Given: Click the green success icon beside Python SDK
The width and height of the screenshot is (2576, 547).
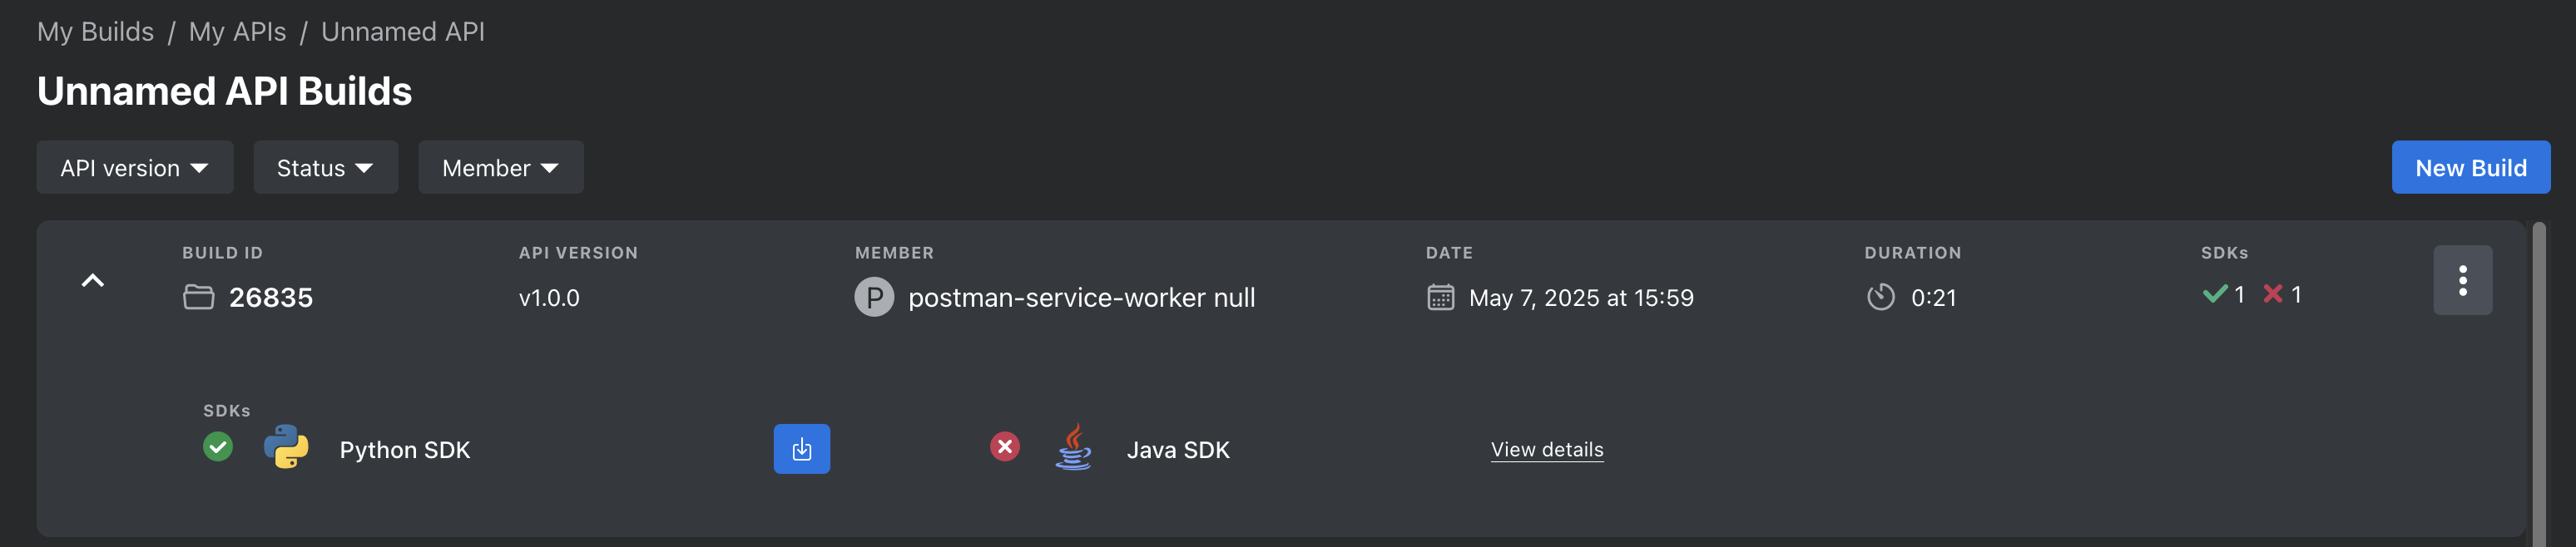Looking at the screenshot, I should 218,447.
